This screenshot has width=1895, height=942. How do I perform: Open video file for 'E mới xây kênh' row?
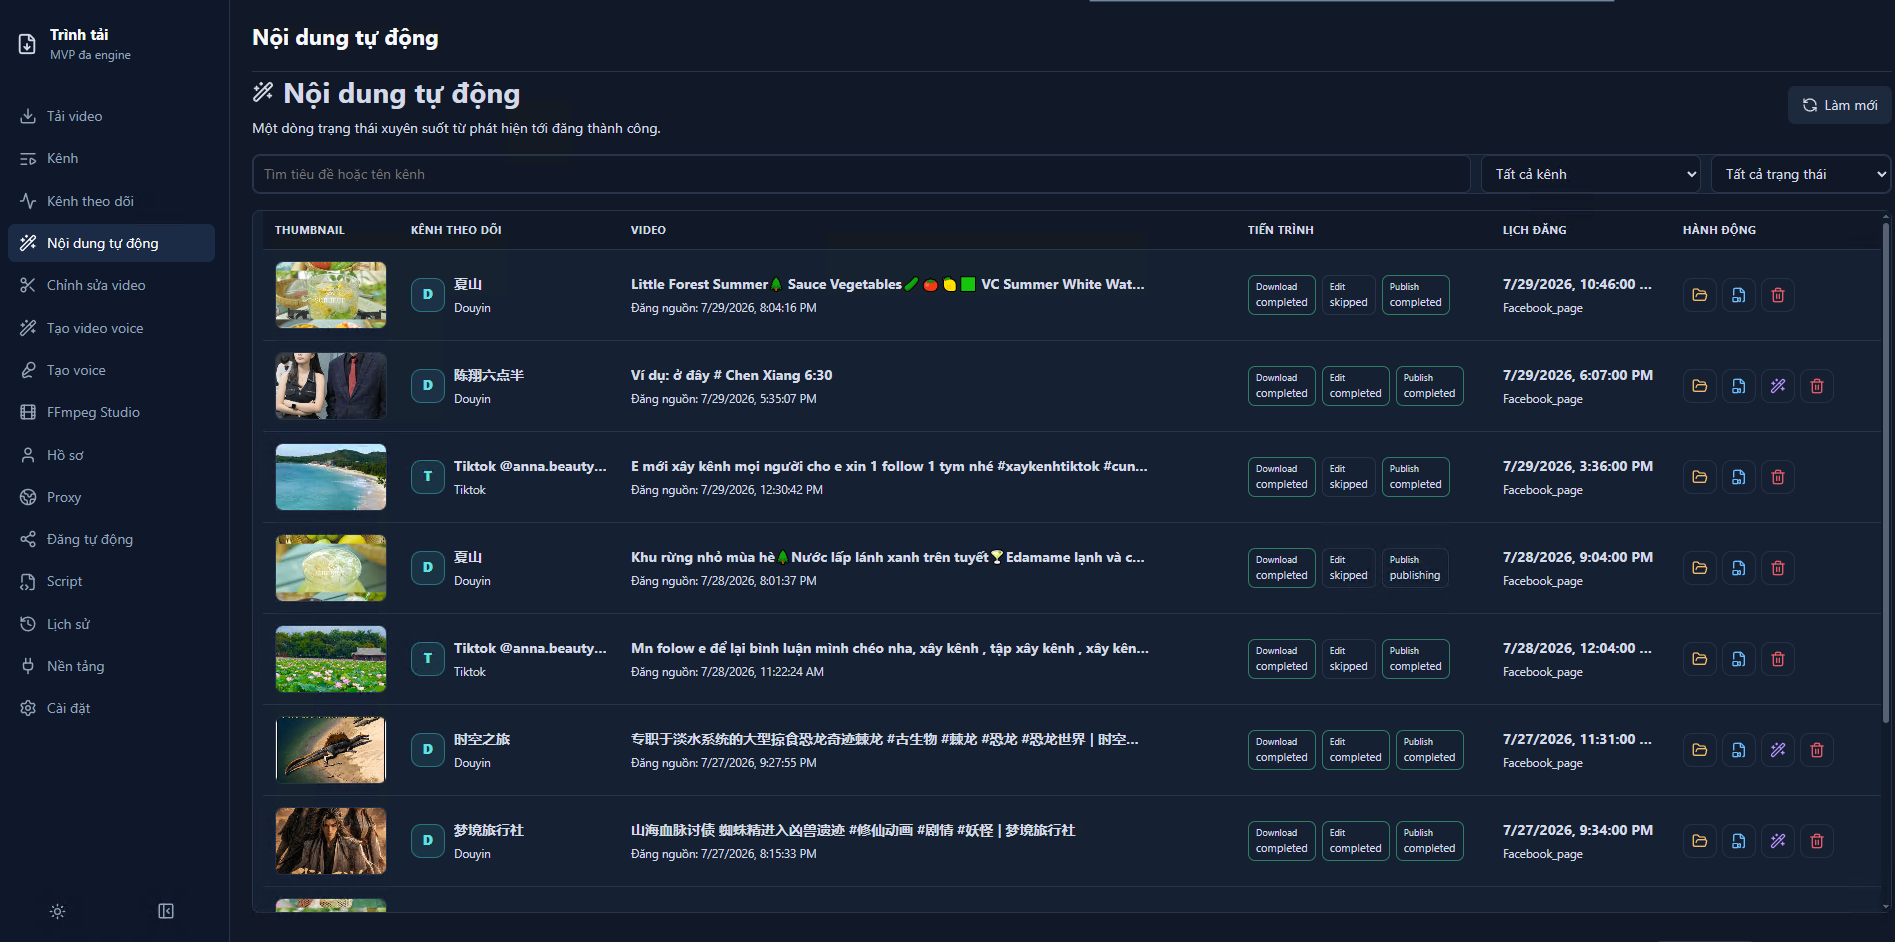click(x=1739, y=477)
